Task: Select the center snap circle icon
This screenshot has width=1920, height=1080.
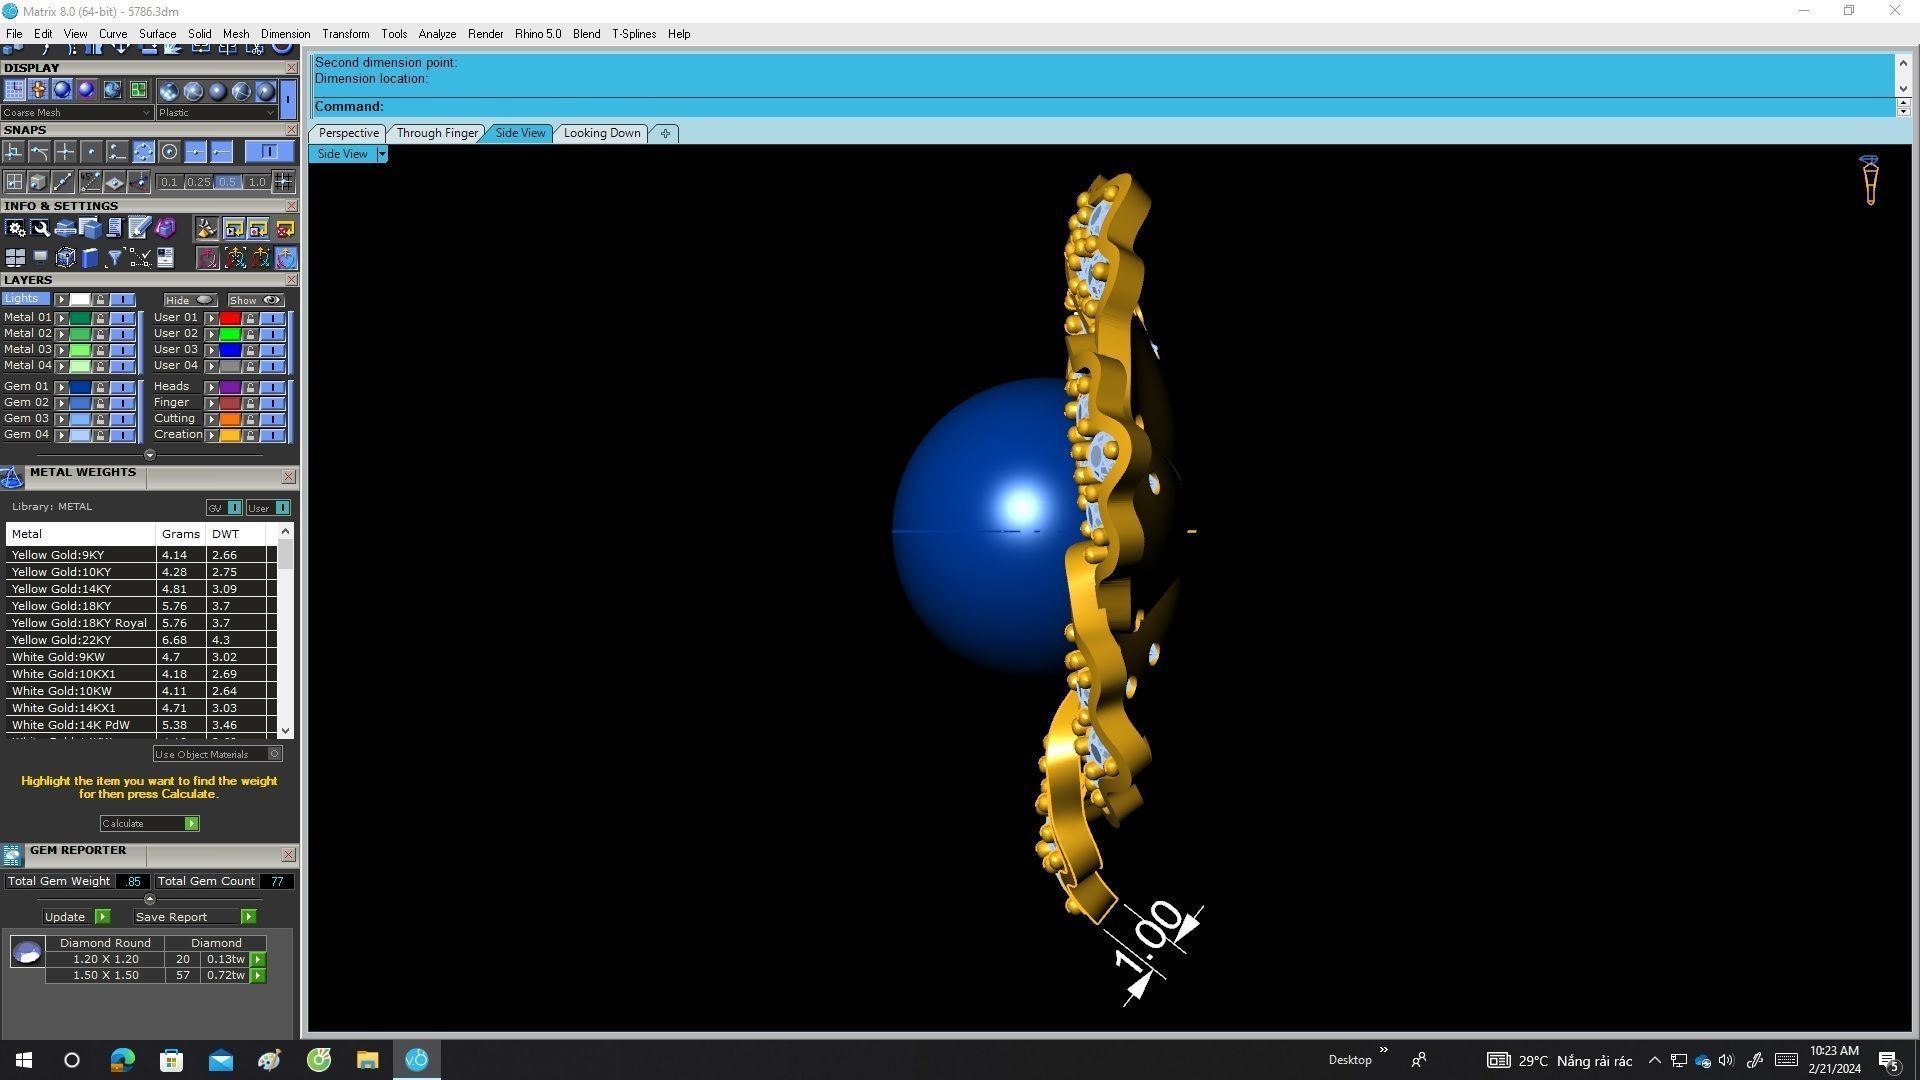Action: pos(169,152)
